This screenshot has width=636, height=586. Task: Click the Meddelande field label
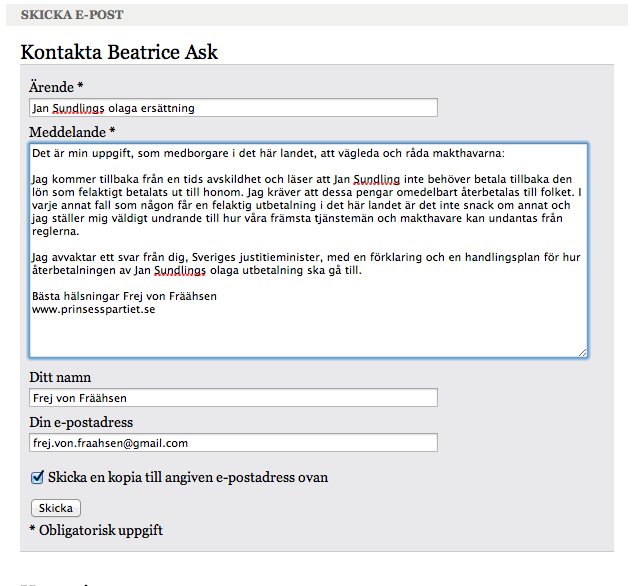click(x=72, y=132)
